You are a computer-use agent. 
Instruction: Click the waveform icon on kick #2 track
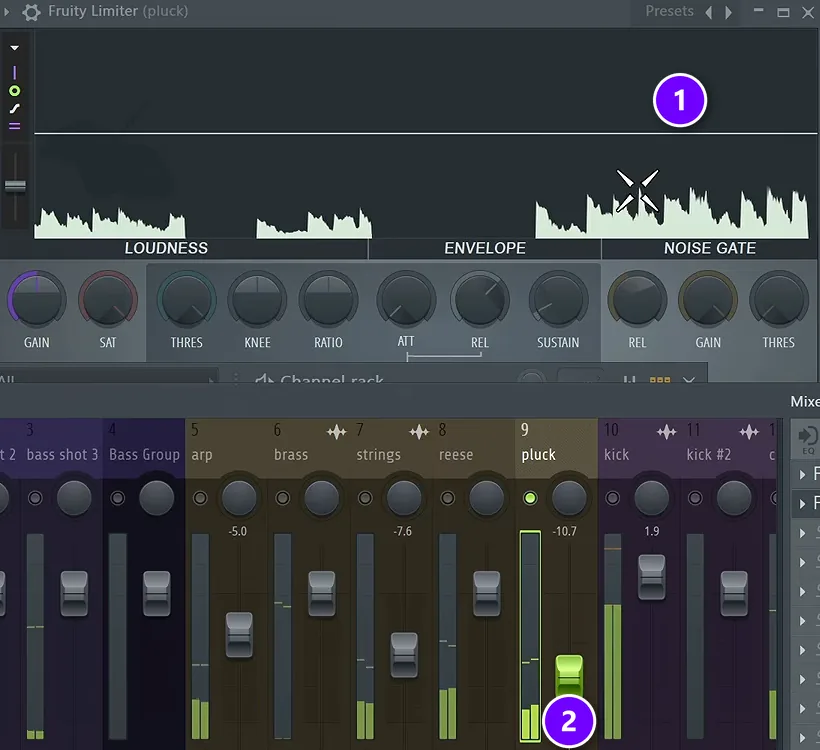click(x=749, y=432)
